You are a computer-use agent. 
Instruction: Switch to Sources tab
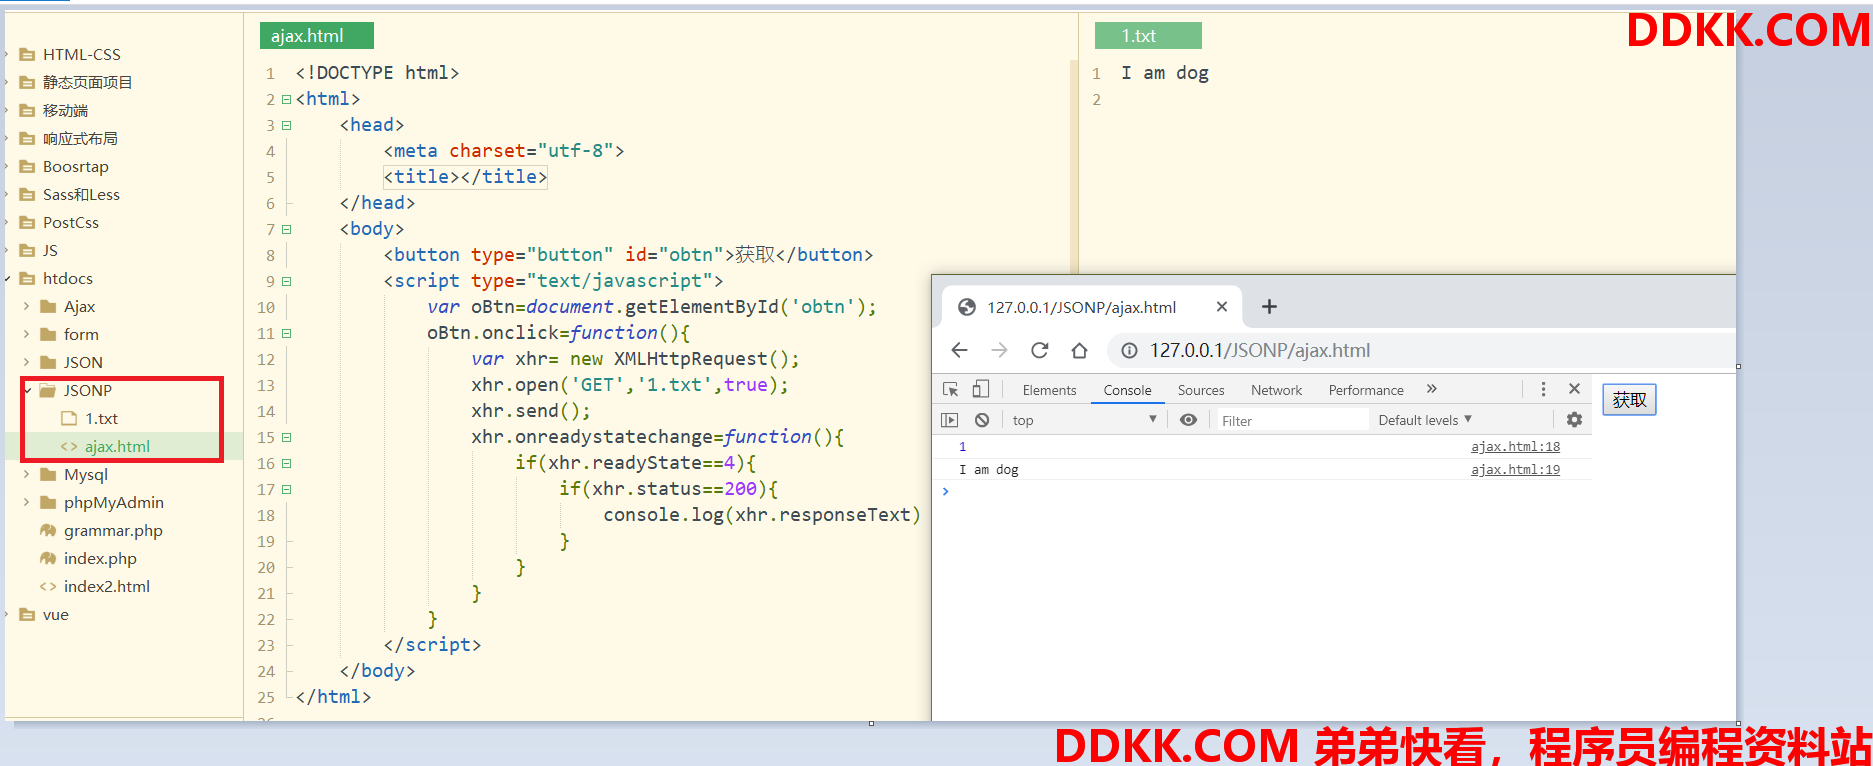pos(1201,390)
